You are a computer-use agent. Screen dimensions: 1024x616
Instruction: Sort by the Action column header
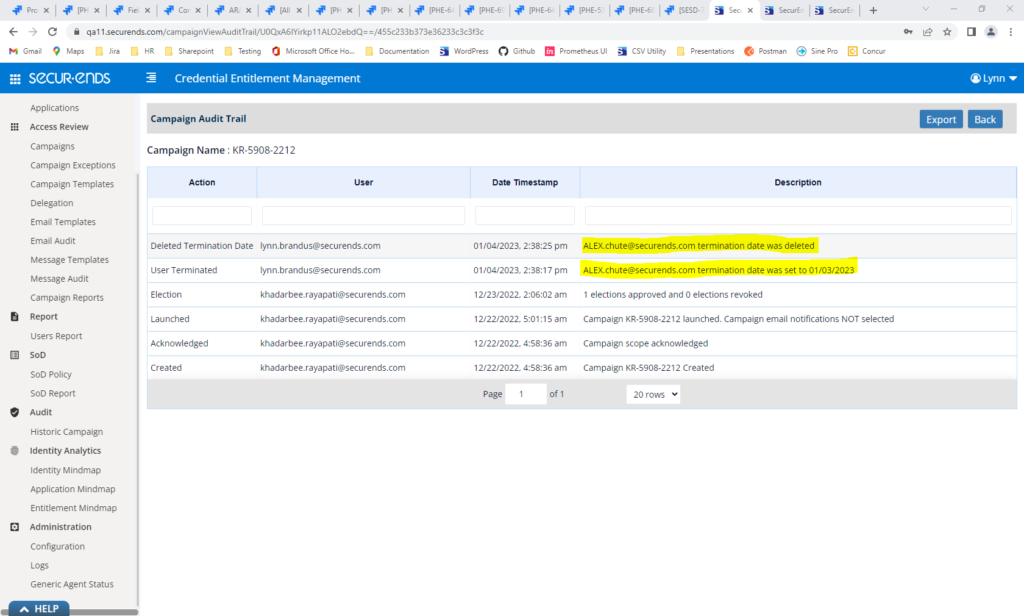pyautogui.click(x=202, y=183)
